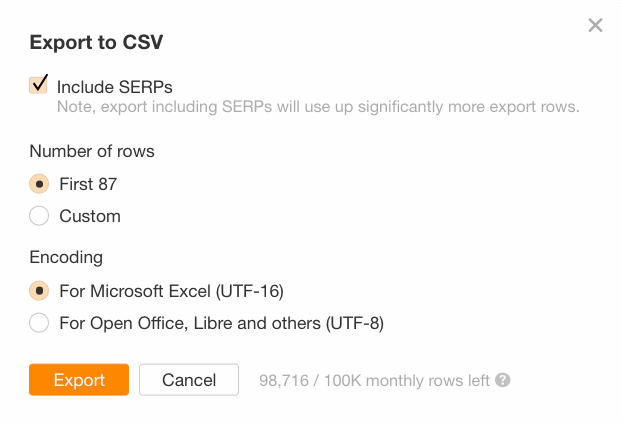
Task: Choose the Microsoft Excel UTF-16 radio button
Action: pos(39,291)
